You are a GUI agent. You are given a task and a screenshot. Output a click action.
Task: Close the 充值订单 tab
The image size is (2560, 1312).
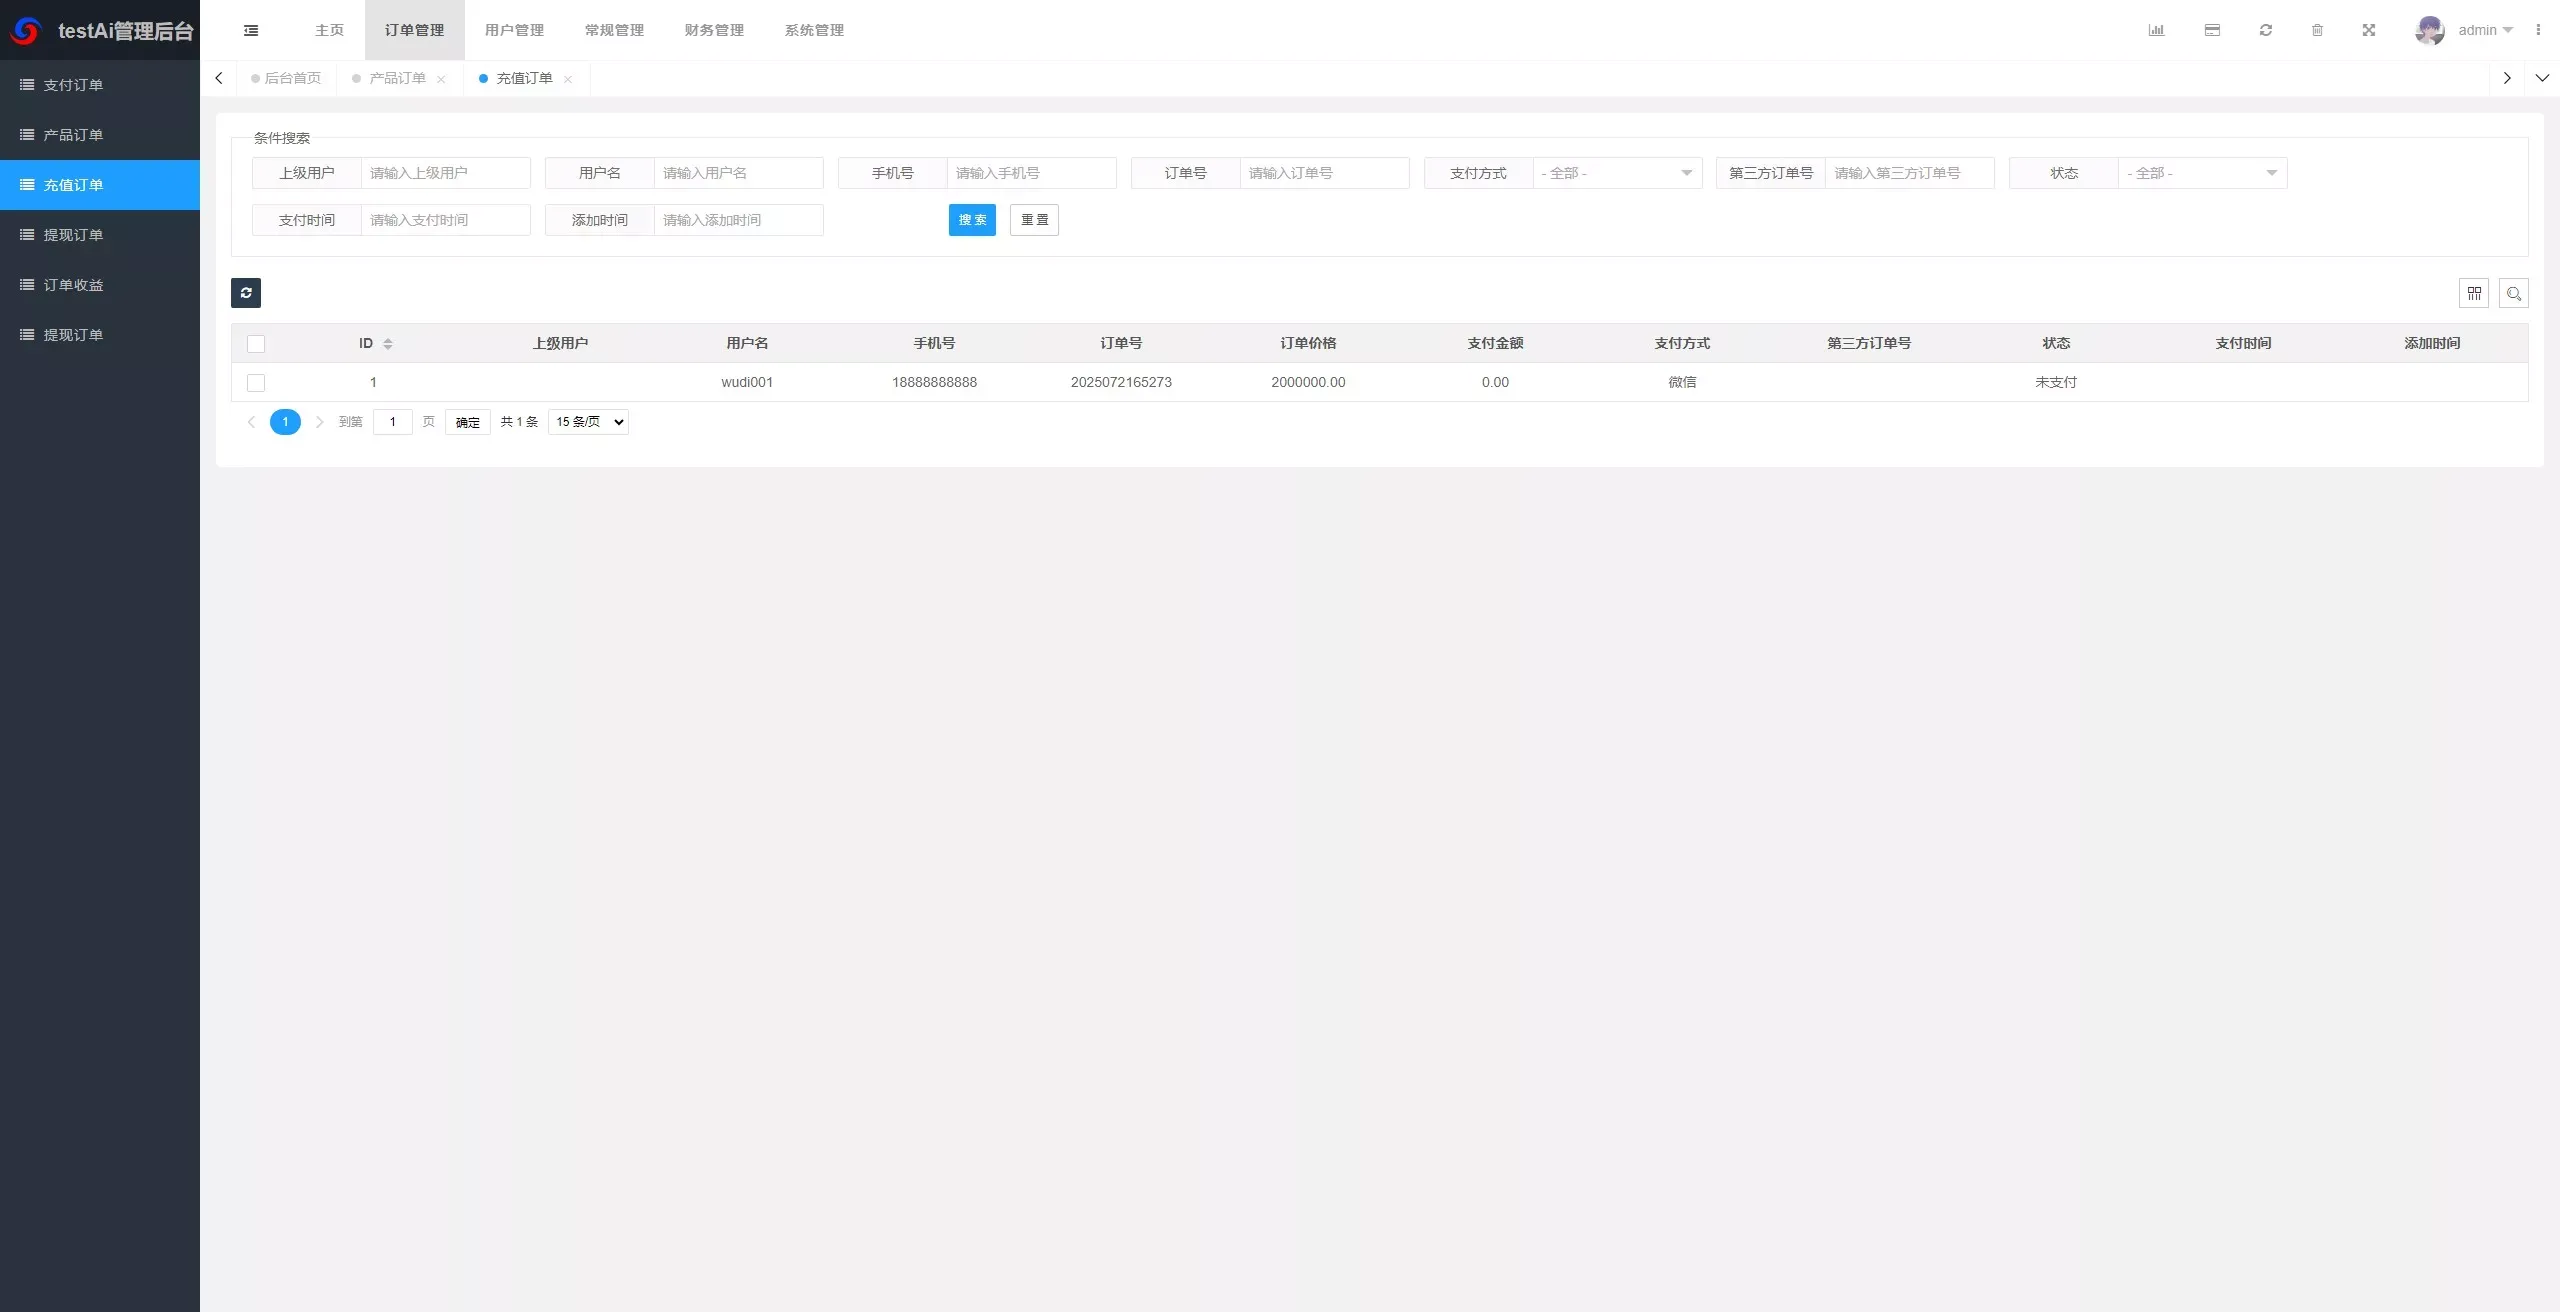pyautogui.click(x=568, y=79)
